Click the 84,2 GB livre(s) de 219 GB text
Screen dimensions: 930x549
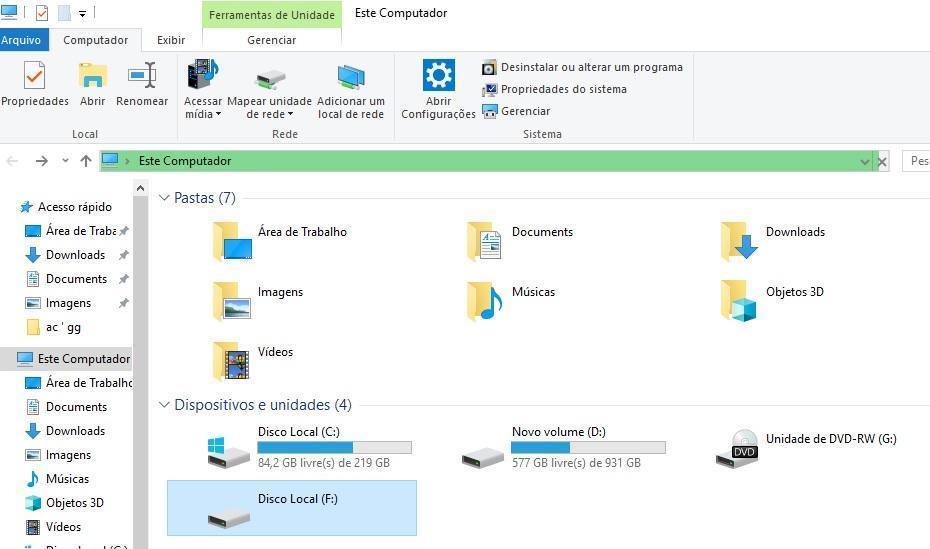click(324, 463)
